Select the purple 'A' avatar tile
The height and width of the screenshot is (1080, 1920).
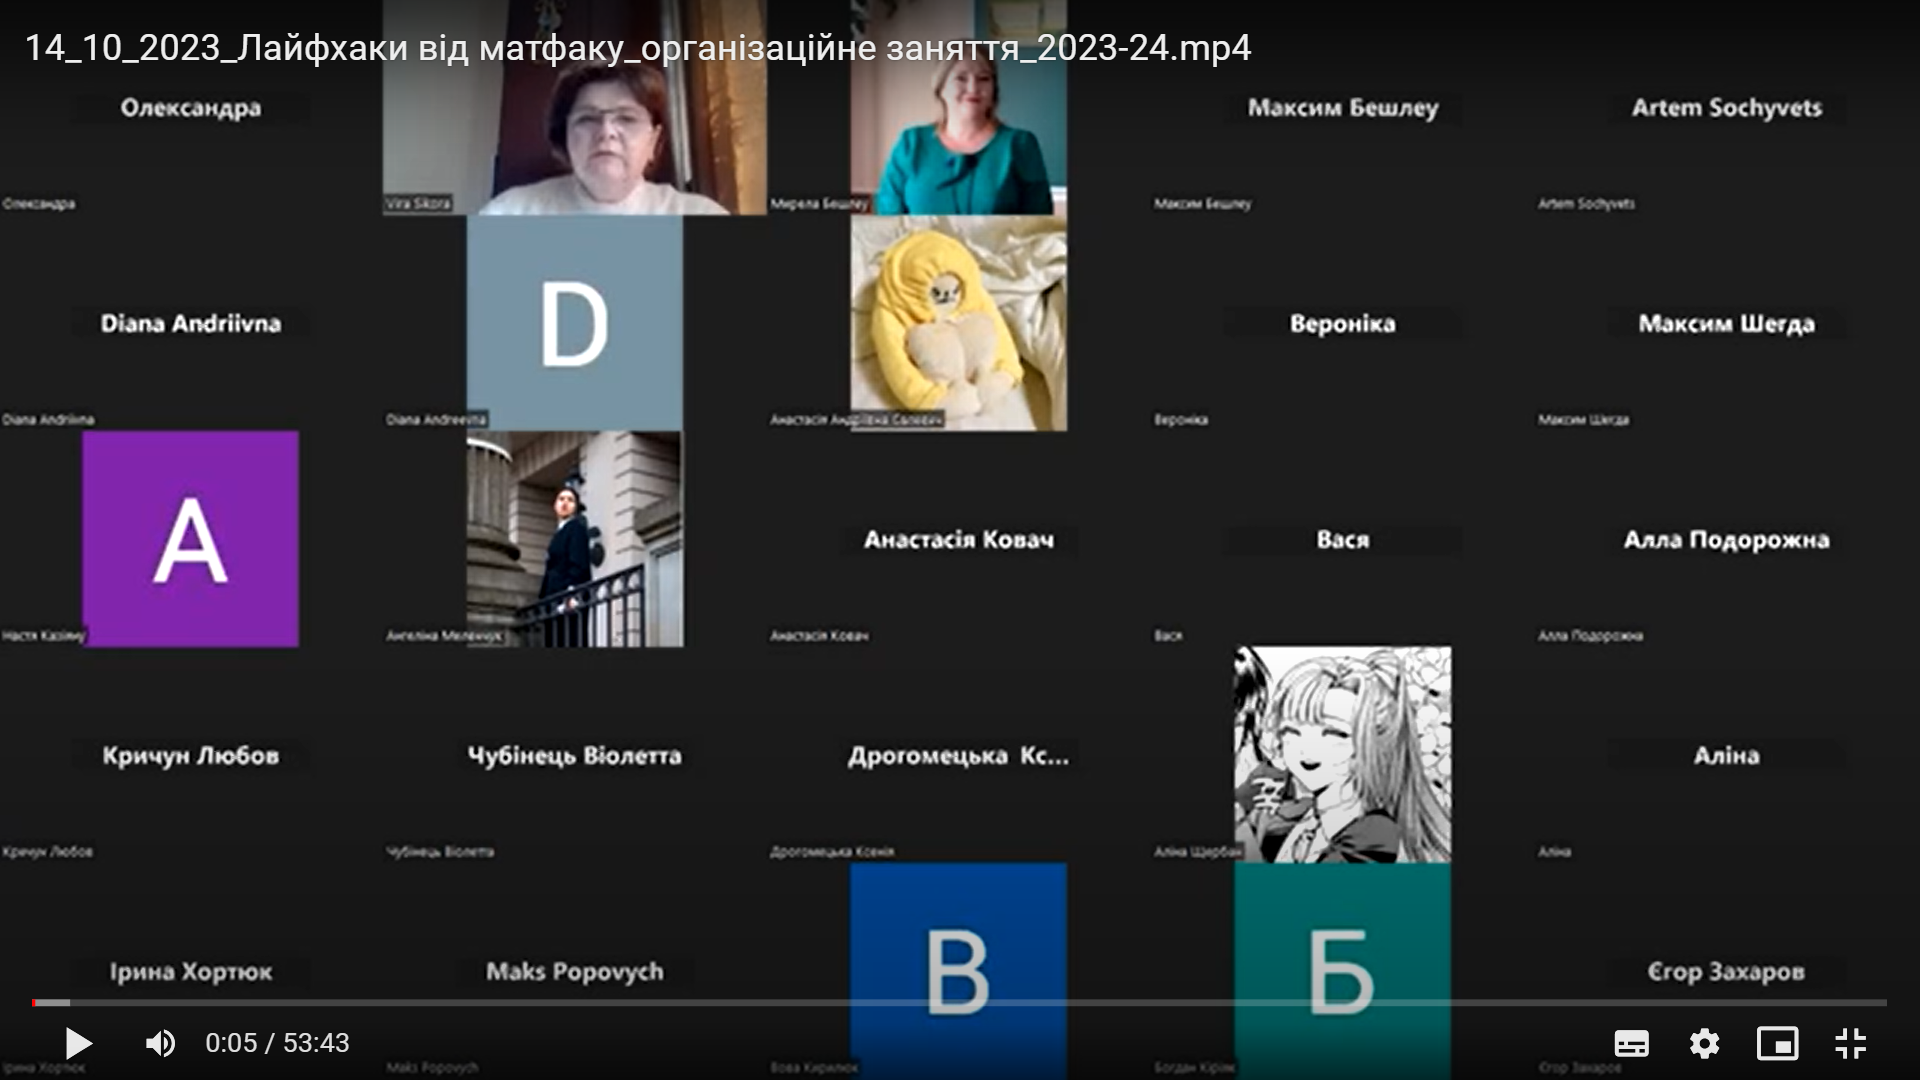coord(190,539)
